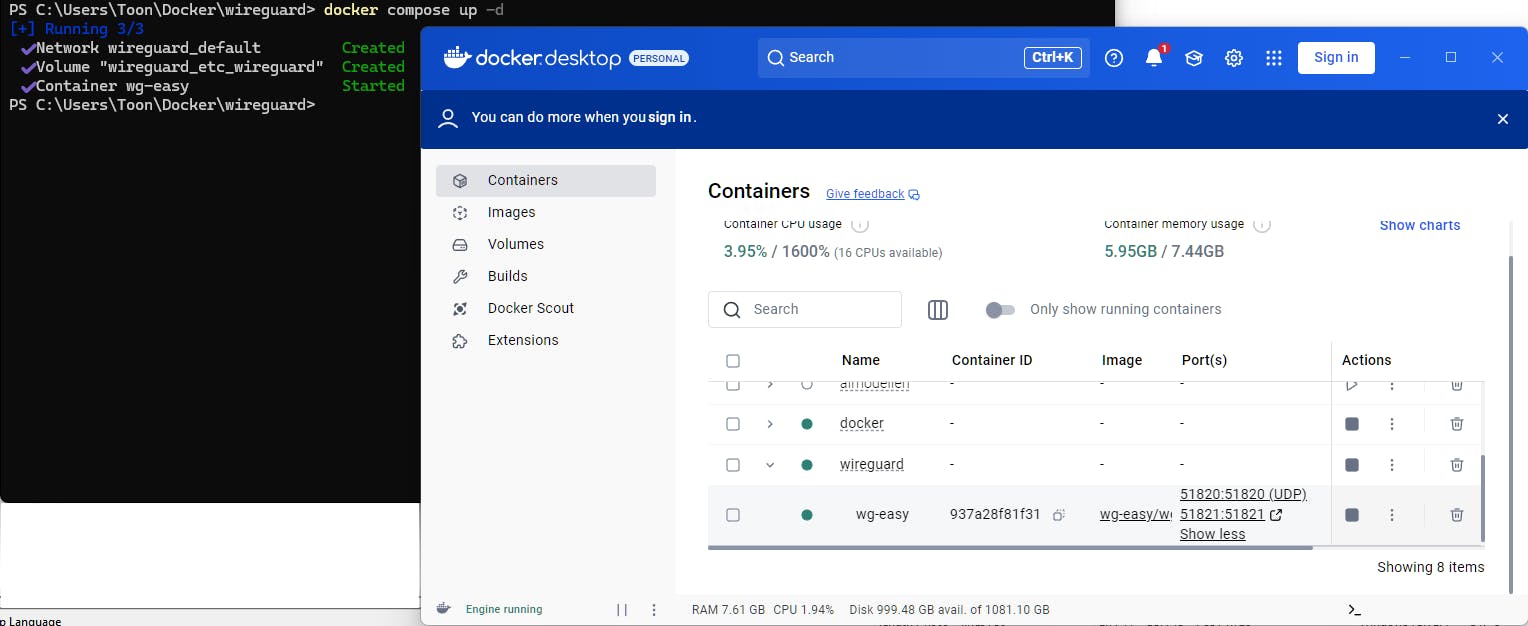Stop the wg-easy container

coord(1352,515)
